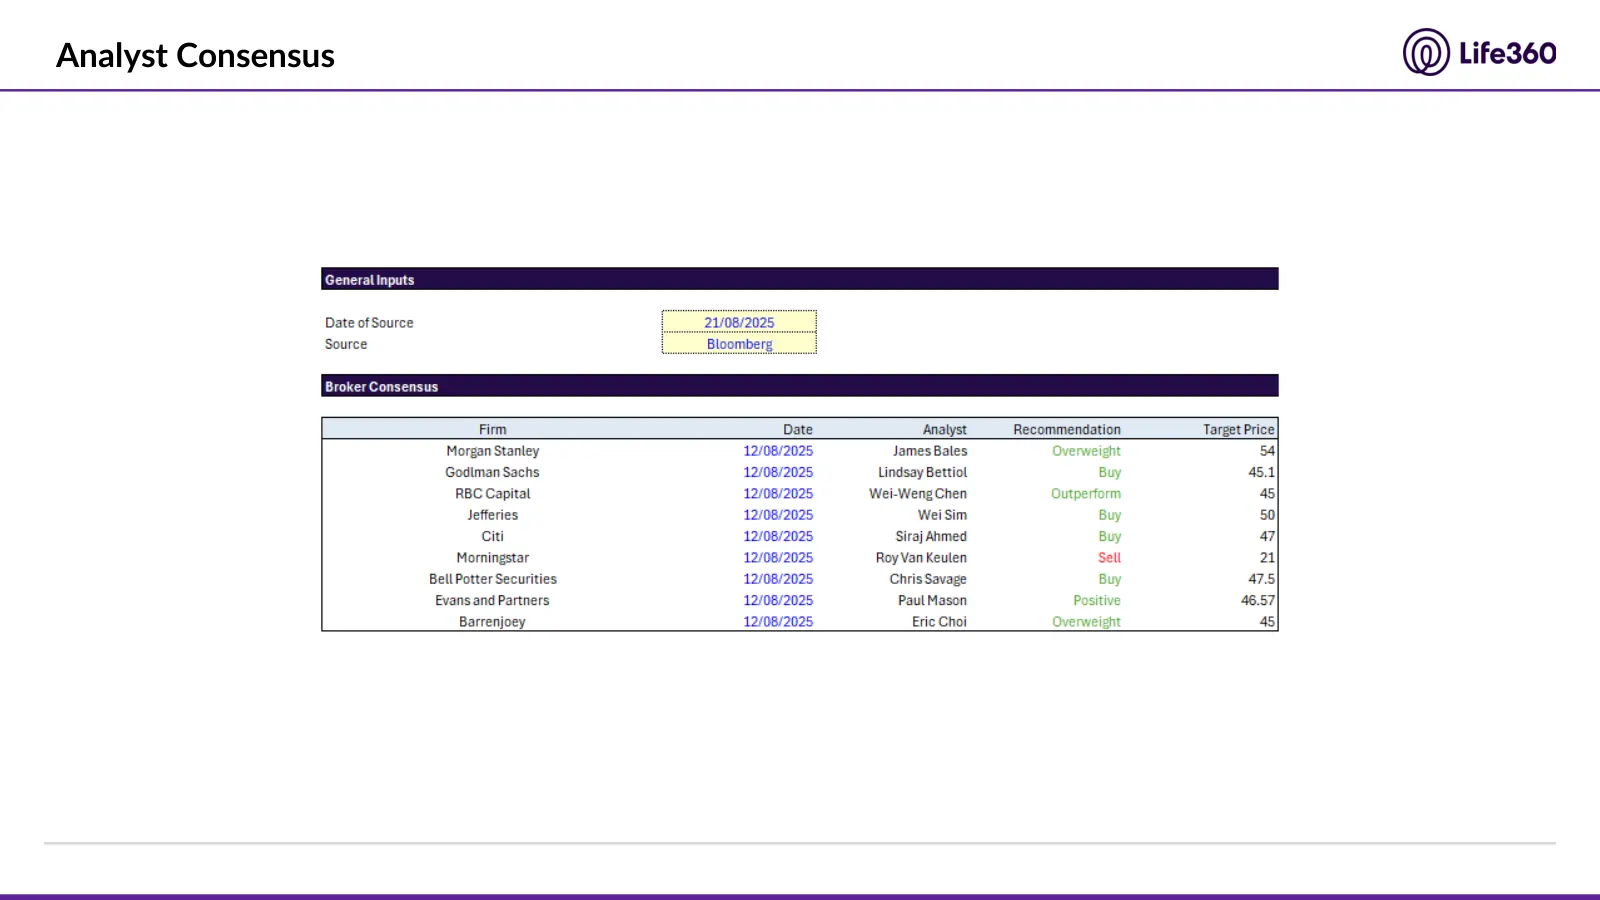Screen dimensions: 1600x900
Task: Click the red Sell recommendation
Action: (x=1109, y=558)
